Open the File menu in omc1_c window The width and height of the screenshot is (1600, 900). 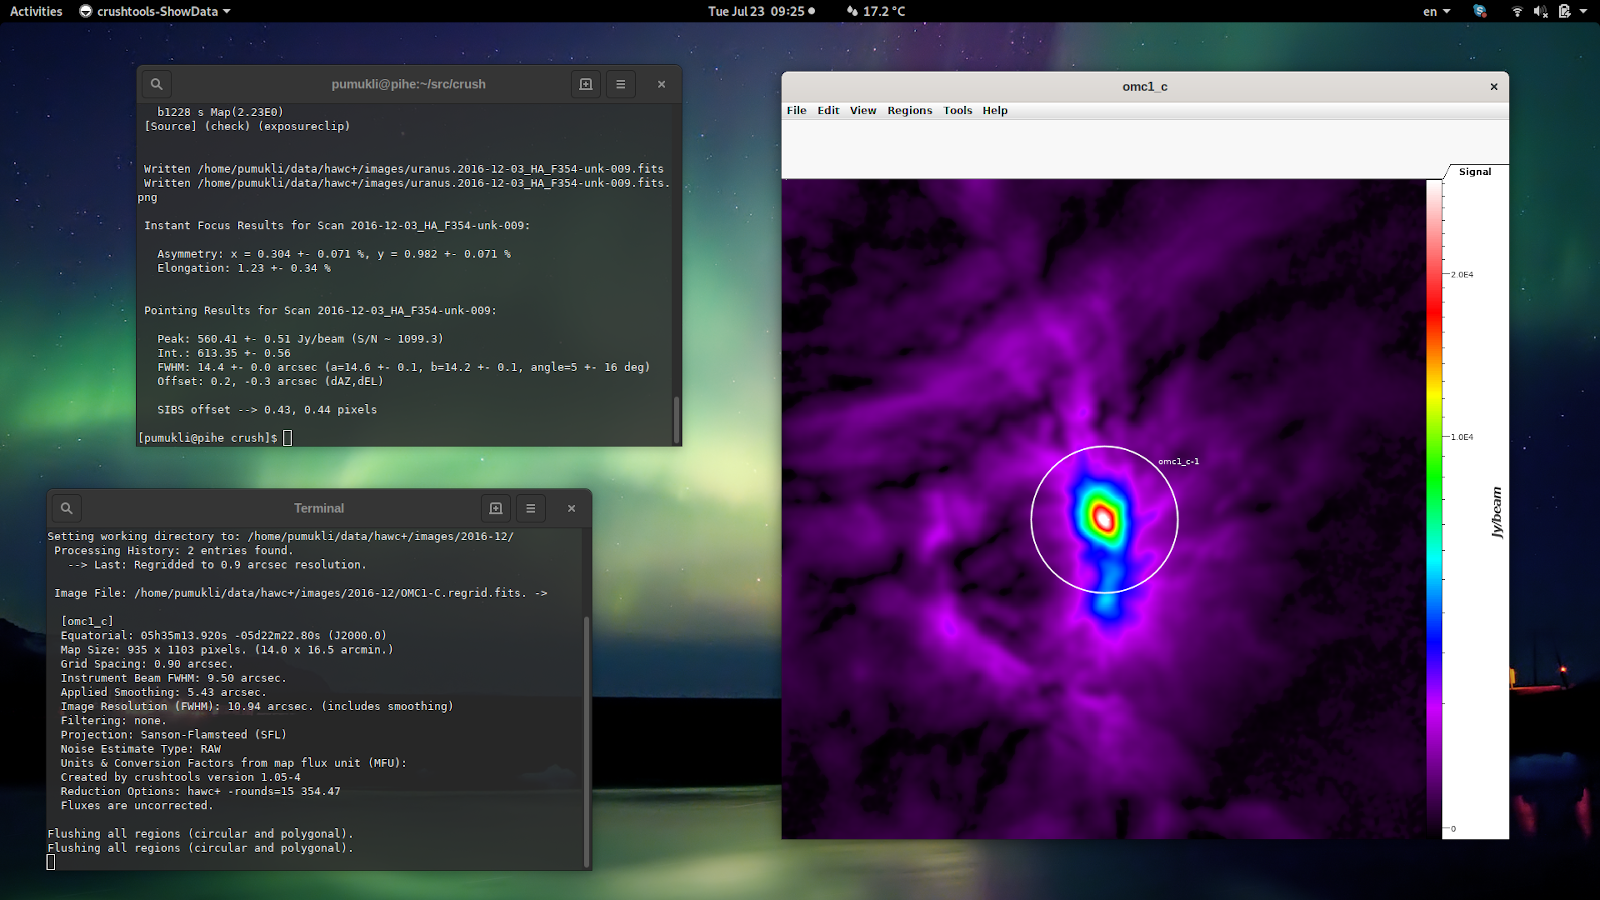tap(796, 111)
